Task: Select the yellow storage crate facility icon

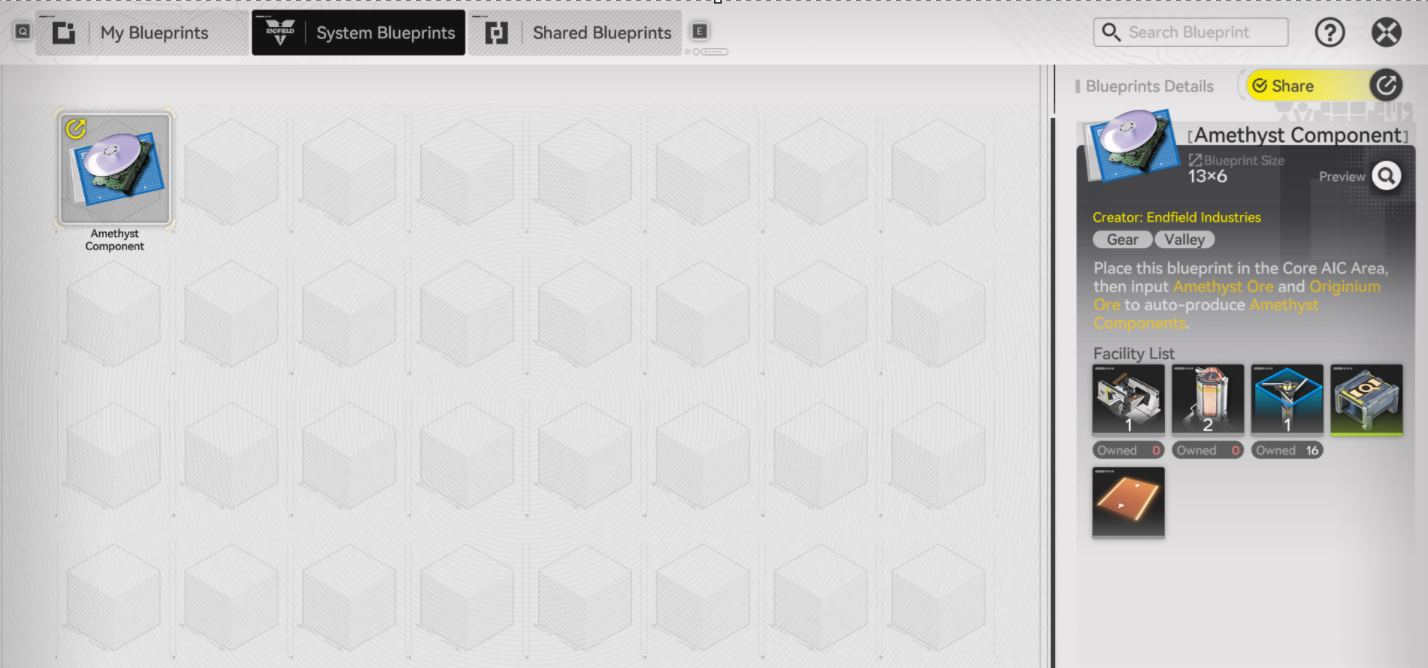Action: pos(1367,400)
